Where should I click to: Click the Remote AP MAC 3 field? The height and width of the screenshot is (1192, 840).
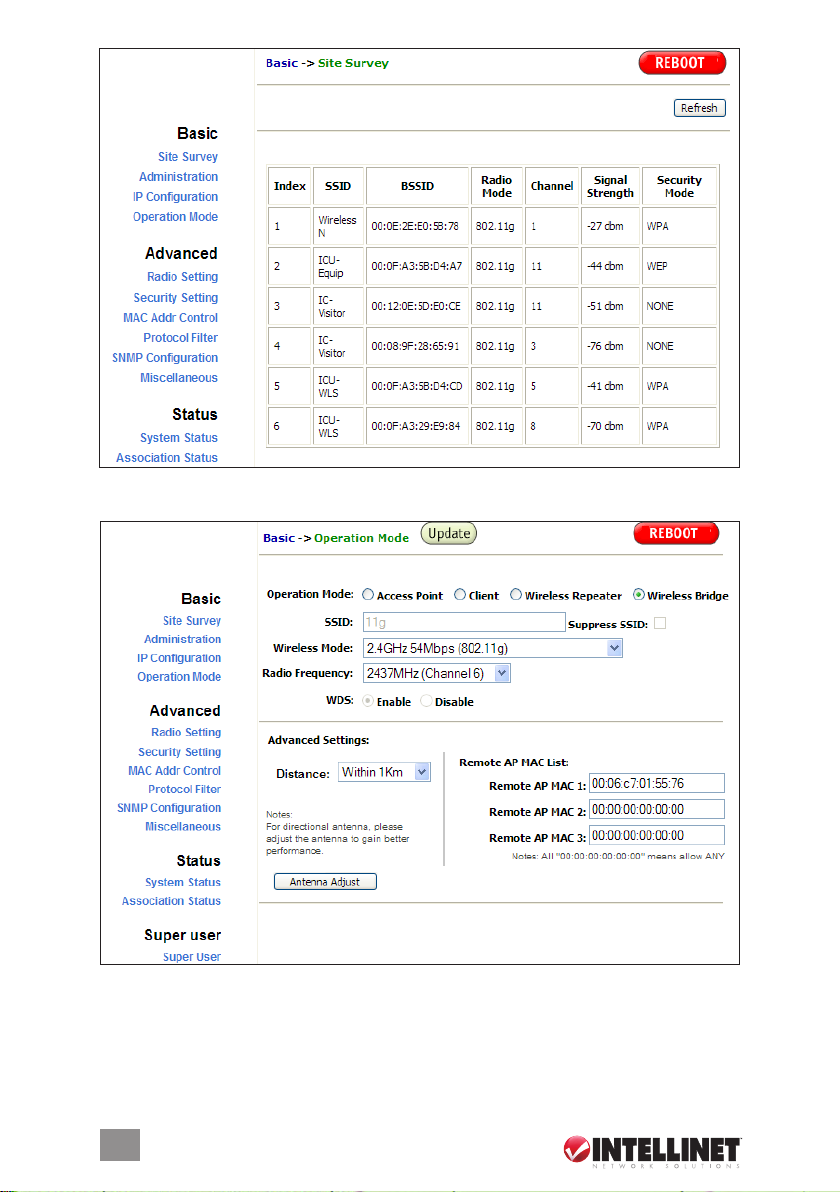pos(657,835)
